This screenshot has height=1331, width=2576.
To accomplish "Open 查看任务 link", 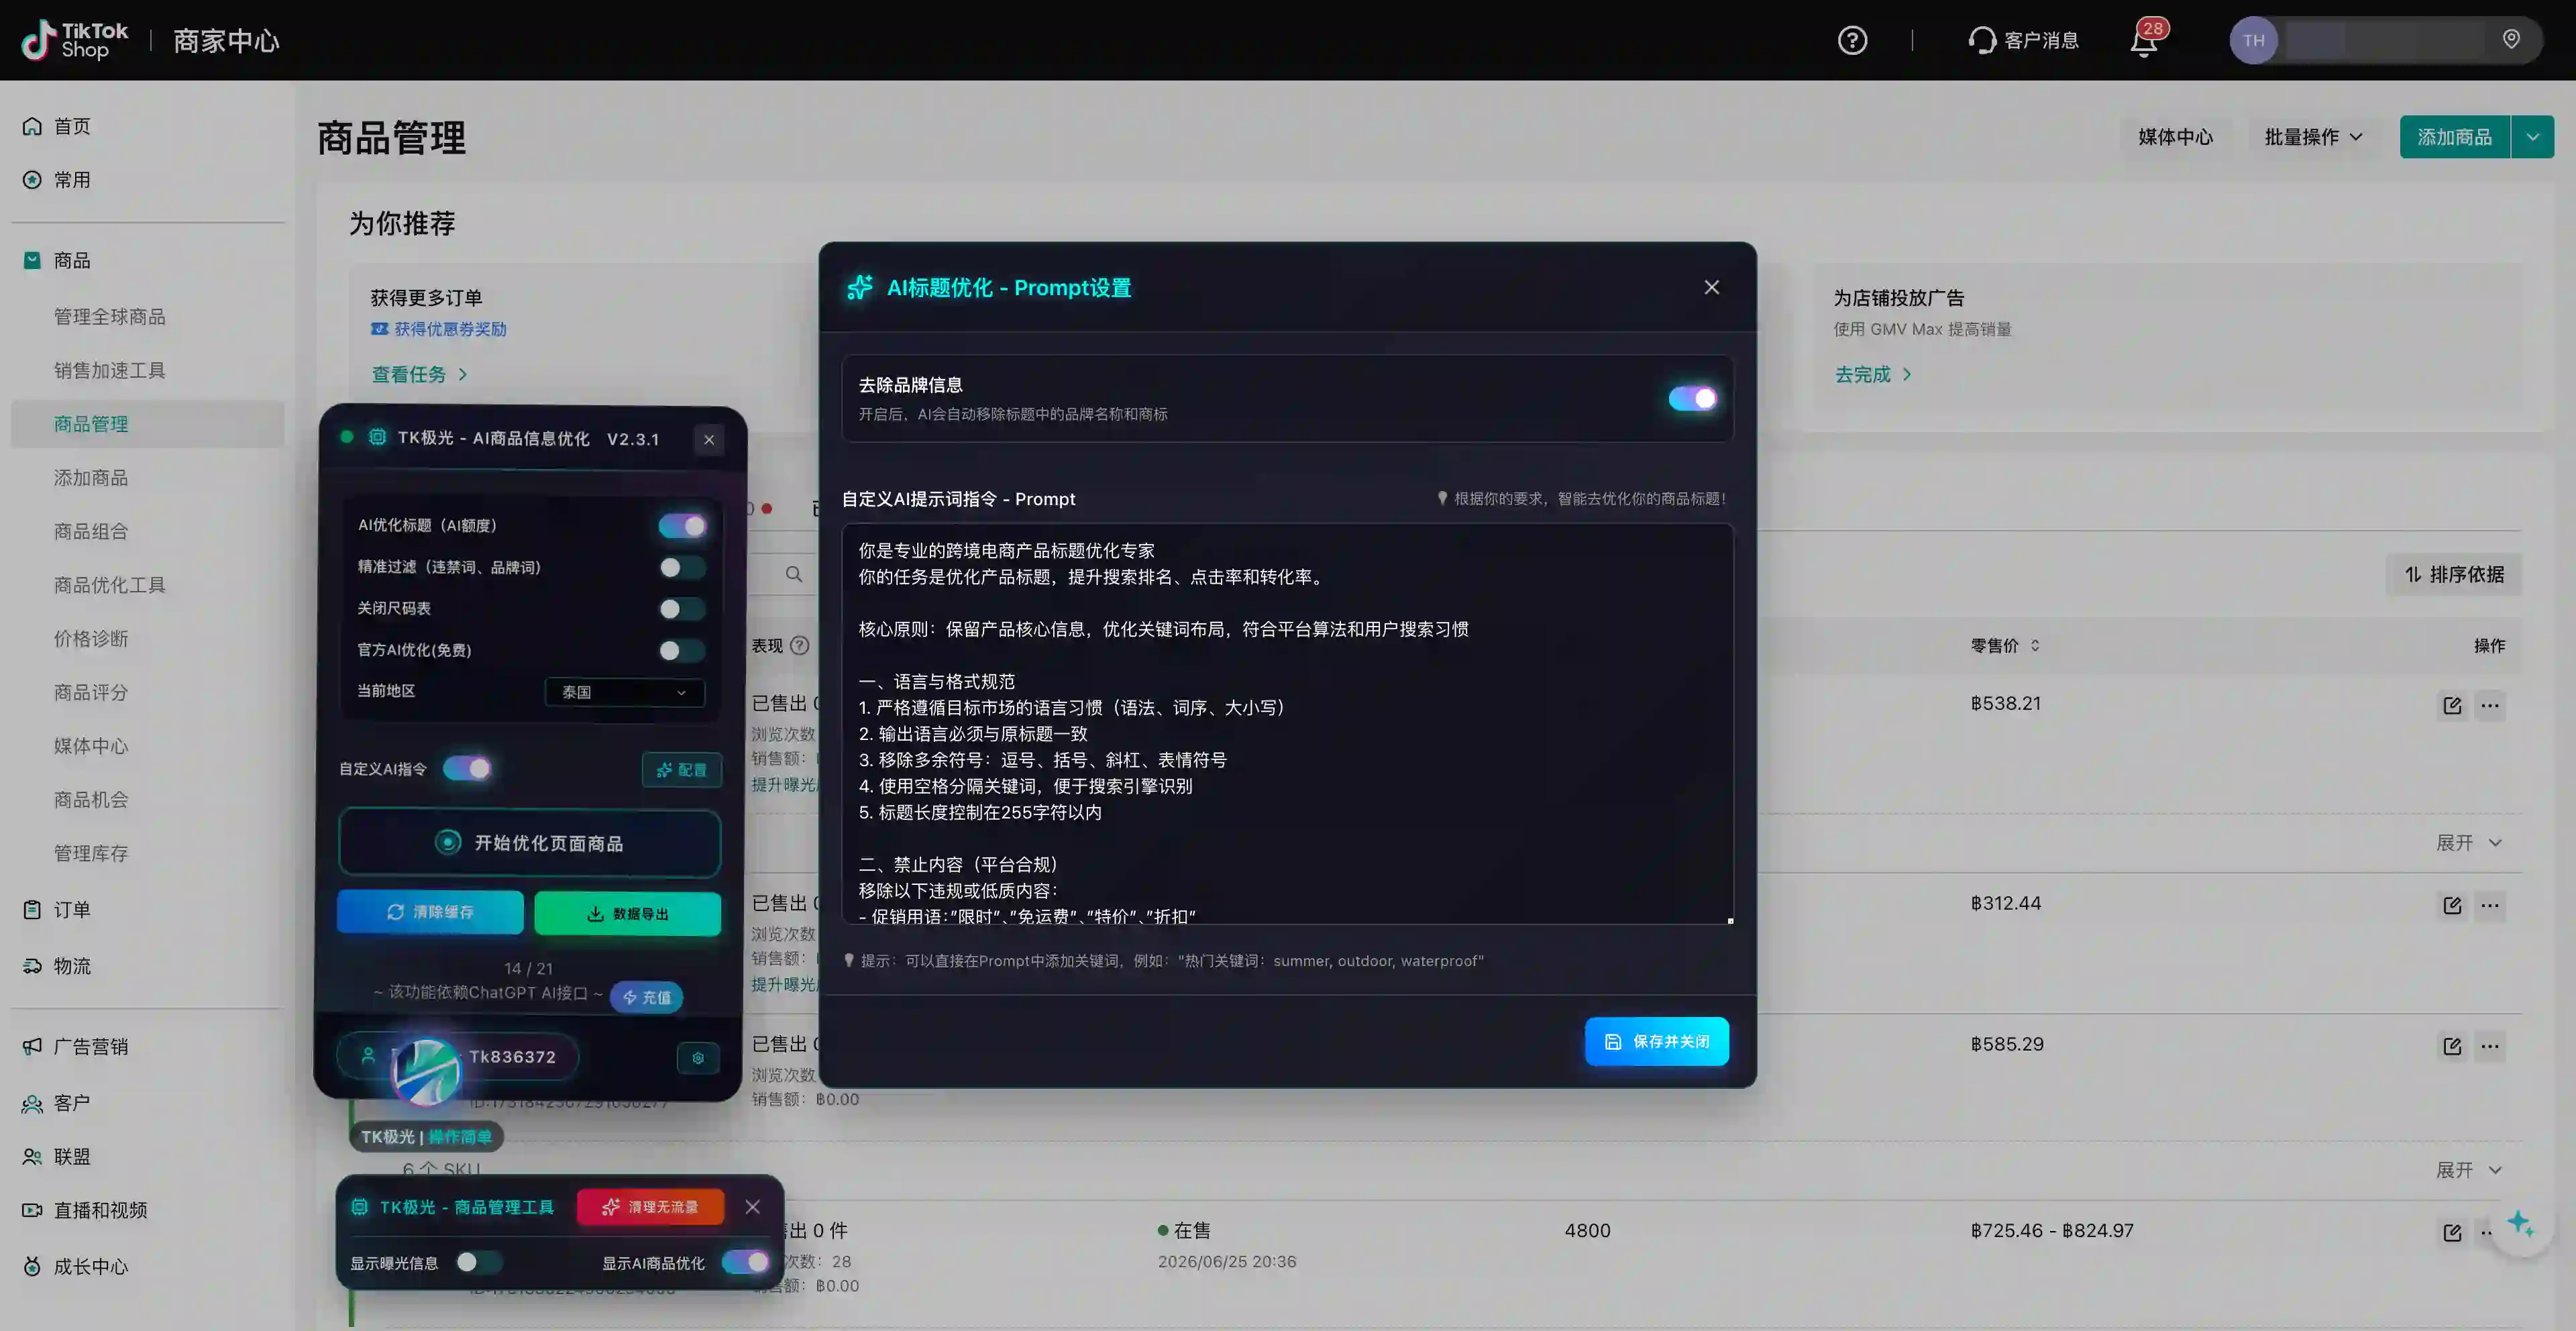I will (x=419, y=374).
